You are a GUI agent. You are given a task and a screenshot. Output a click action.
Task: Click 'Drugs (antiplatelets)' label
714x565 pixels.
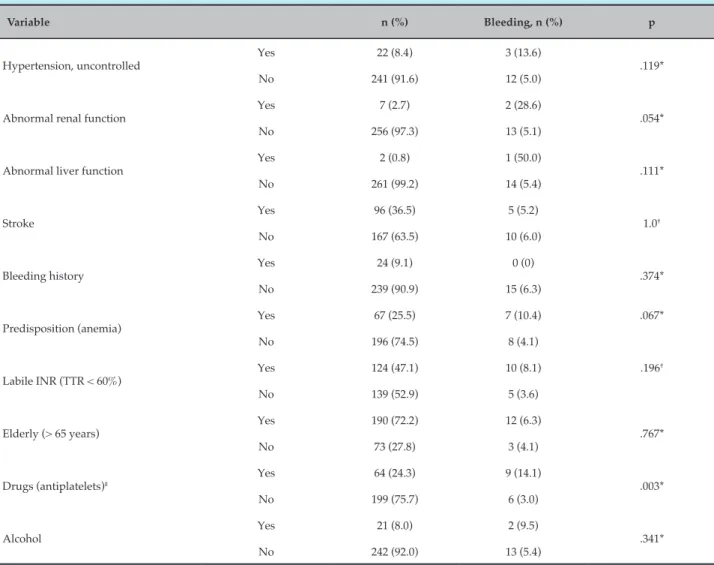(55, 486)
